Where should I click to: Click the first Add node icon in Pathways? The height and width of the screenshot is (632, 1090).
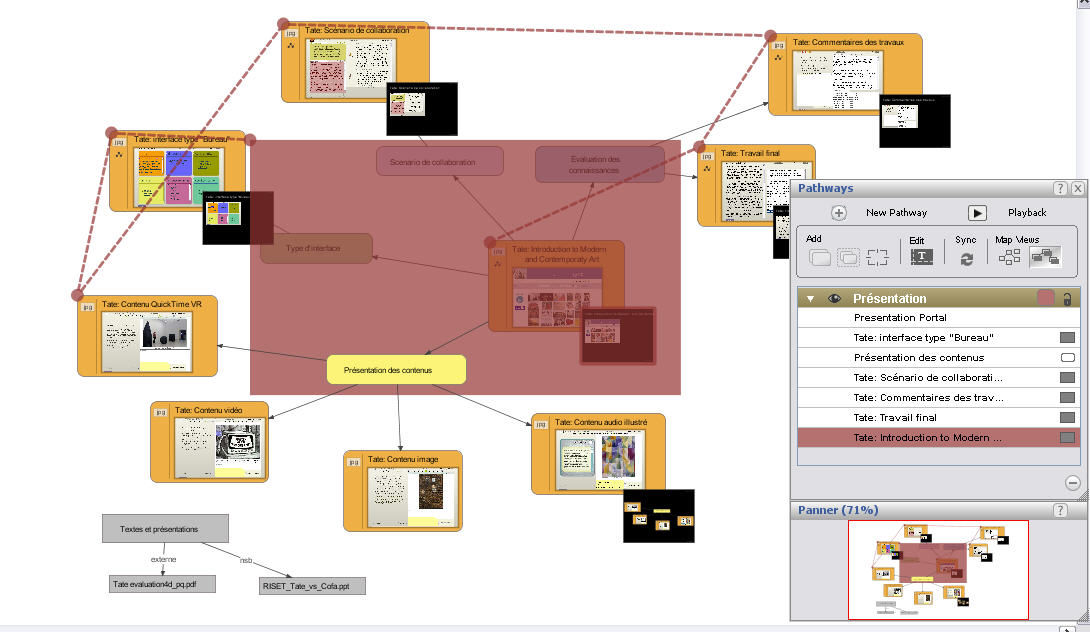click(x=820, y=257)
